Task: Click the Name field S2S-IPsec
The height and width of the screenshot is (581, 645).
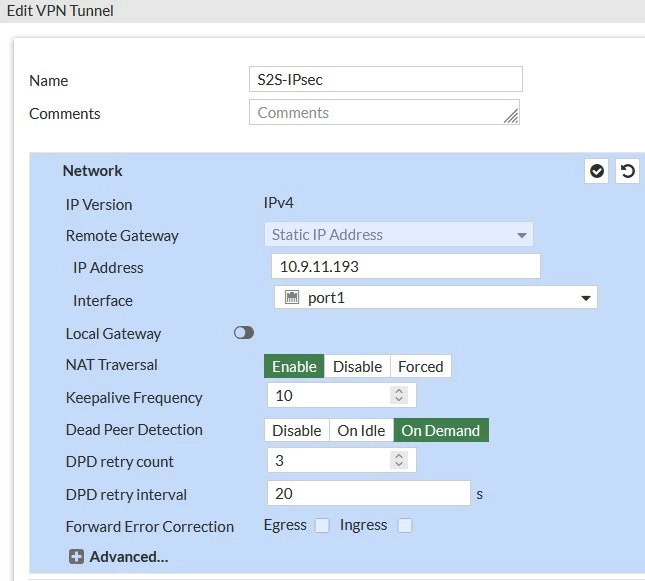Action: pyautogui.click(x=385, y=79)
